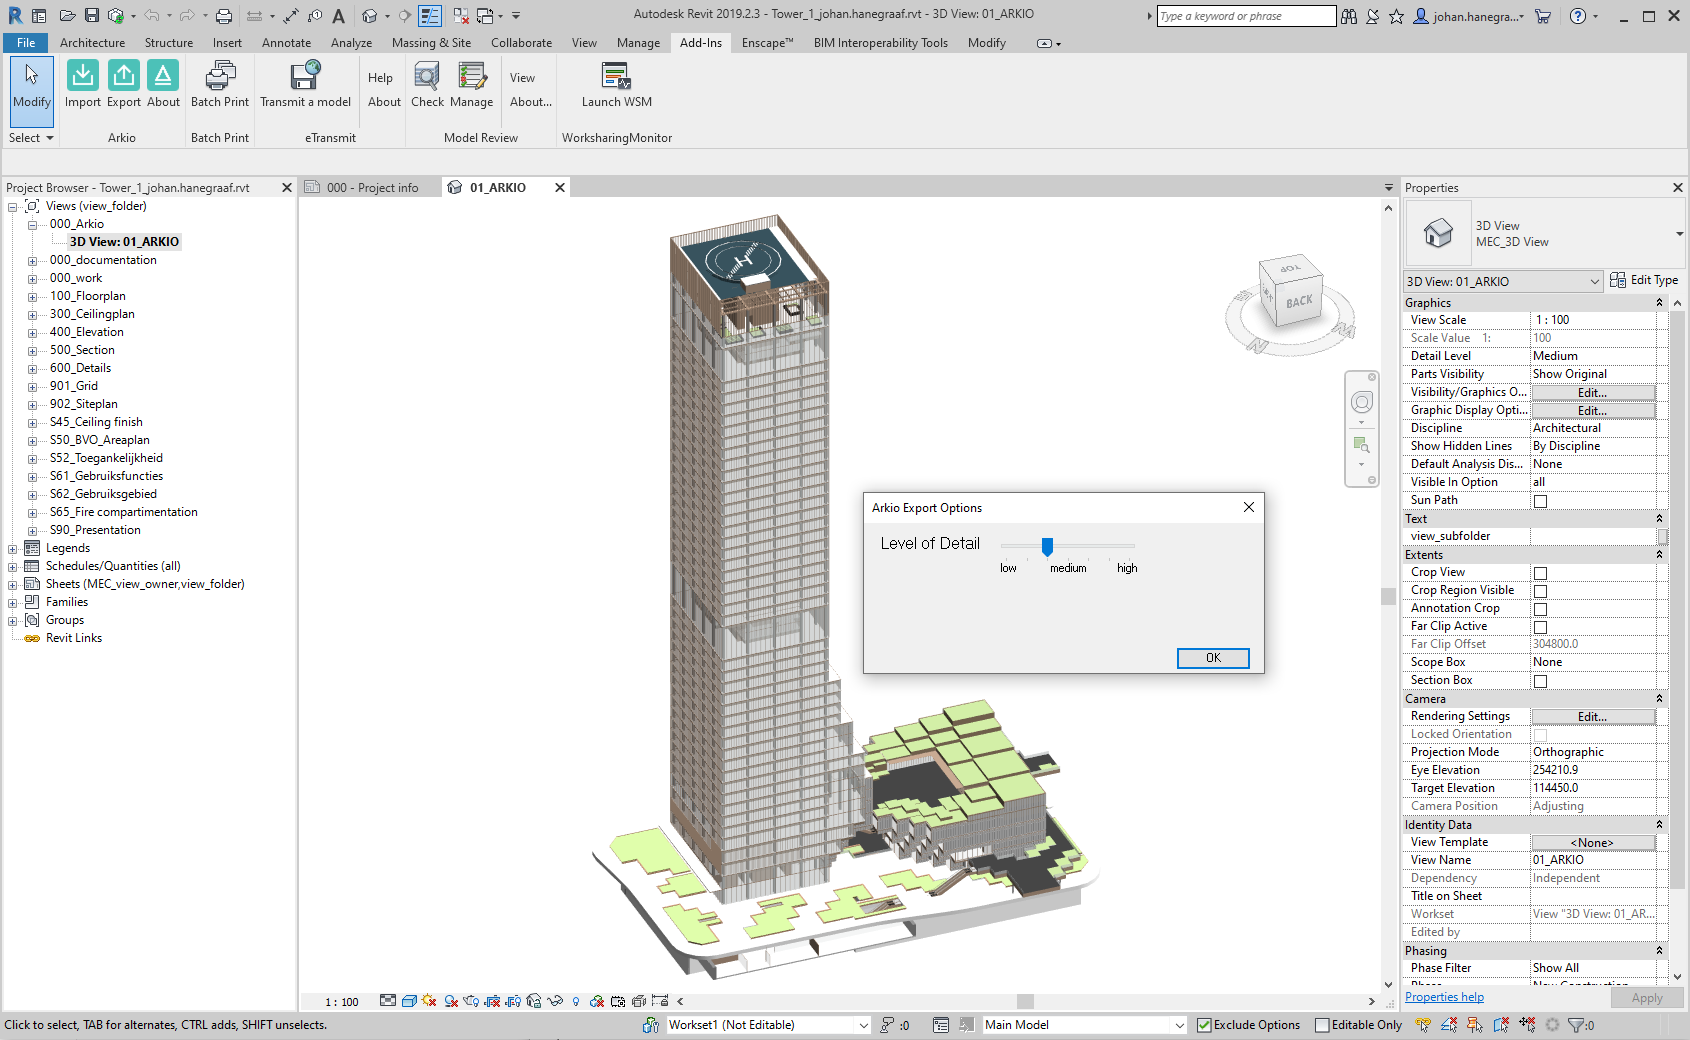
Task: Open the File menu
Action: point(26,43)
